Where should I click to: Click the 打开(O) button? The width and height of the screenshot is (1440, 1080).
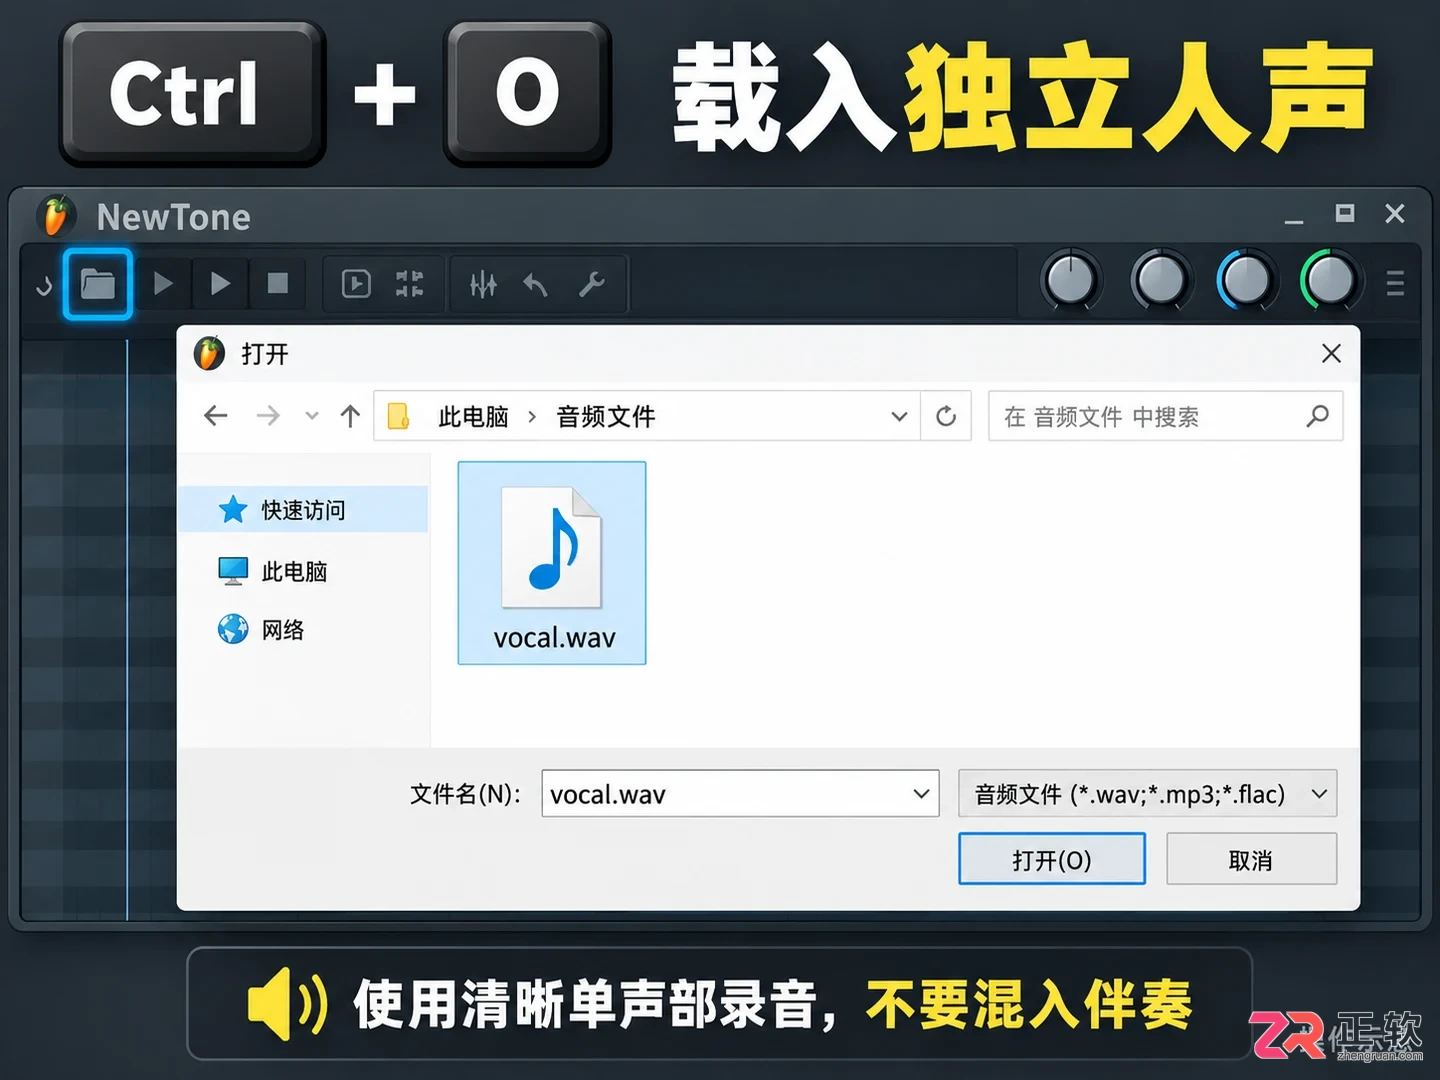coord(1052,859)
